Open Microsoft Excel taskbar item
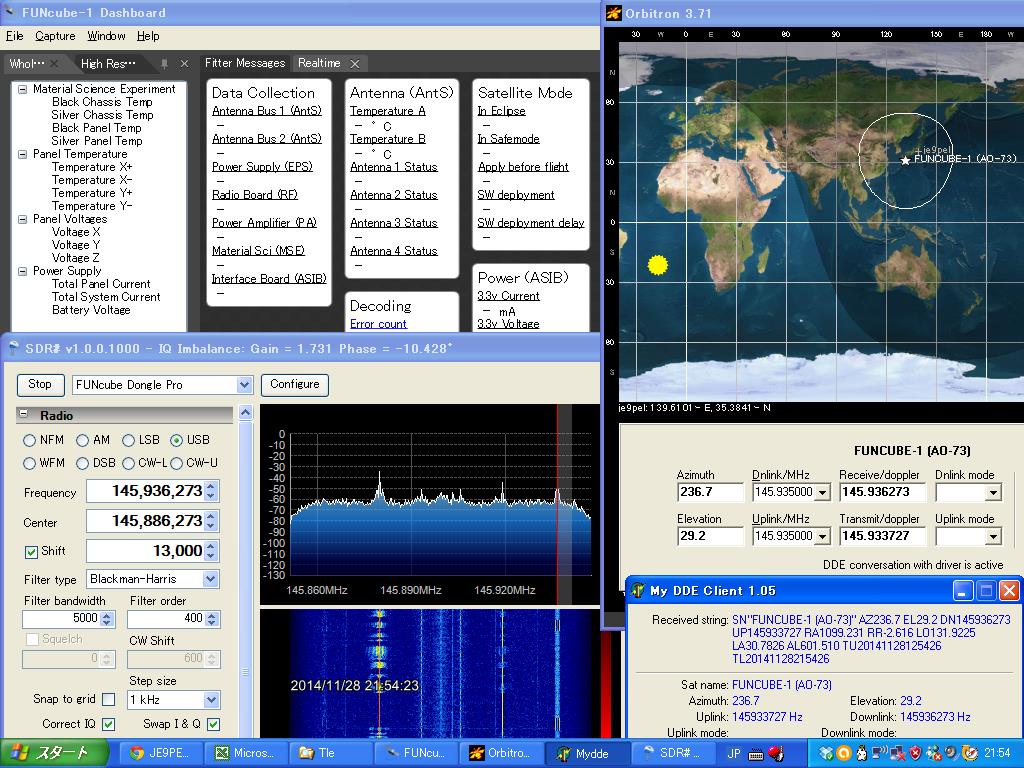This screenshot has width=1024, height=768. click(x=245, y=753)
